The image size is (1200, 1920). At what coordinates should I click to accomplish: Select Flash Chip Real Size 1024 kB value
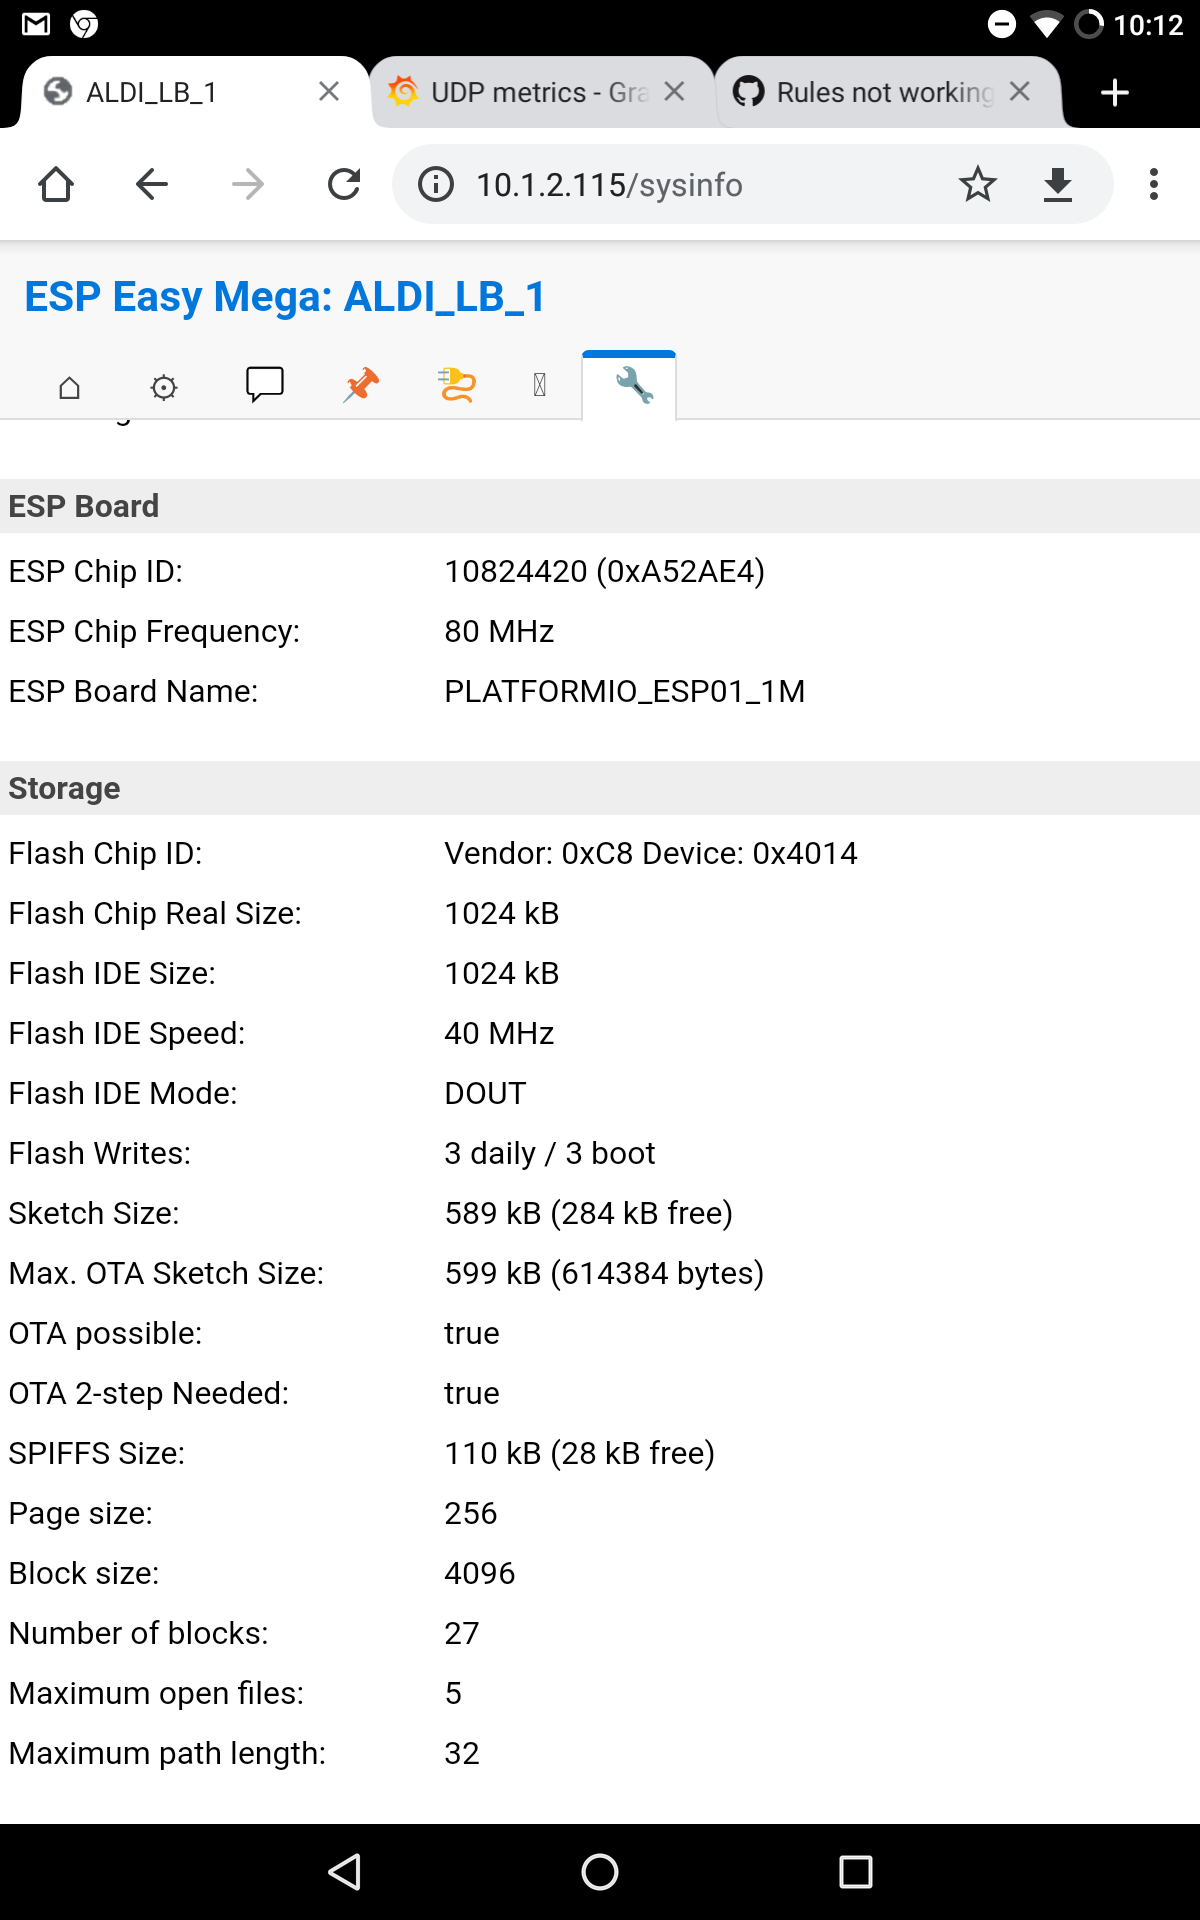[x=501, y=913]
